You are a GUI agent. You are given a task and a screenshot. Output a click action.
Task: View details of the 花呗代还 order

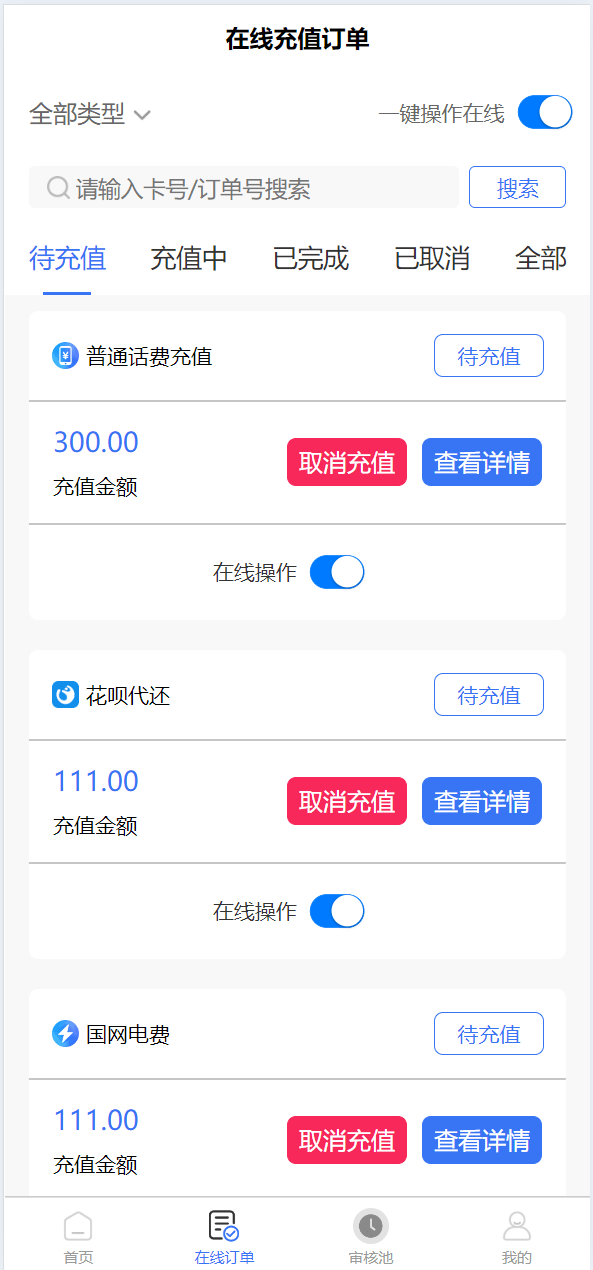482,801
